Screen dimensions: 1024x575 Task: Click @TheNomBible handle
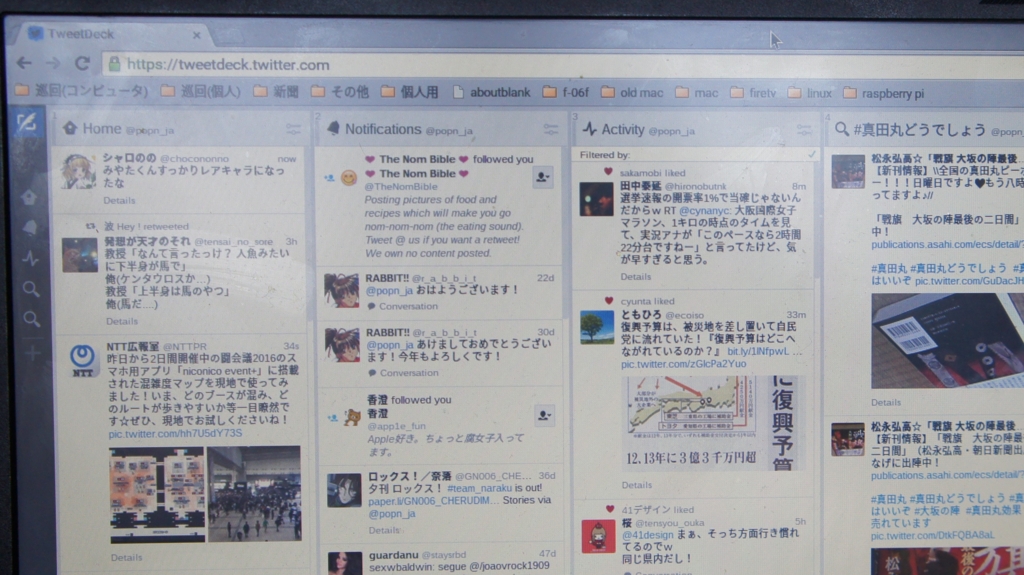(x=401, y=187)
